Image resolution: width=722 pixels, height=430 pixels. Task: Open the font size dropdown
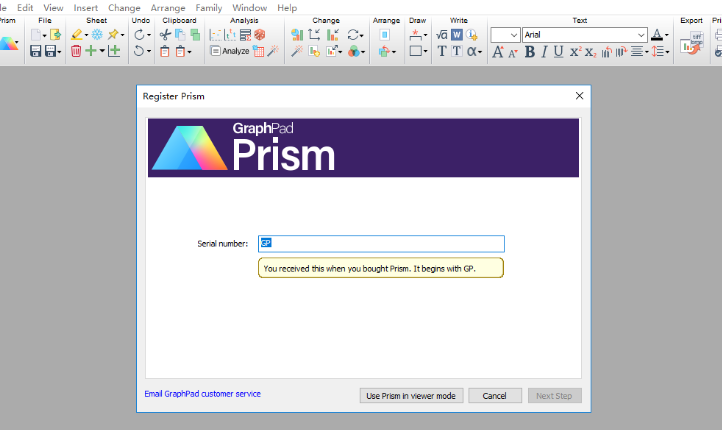pyautogui.click(x=514, y=35)
